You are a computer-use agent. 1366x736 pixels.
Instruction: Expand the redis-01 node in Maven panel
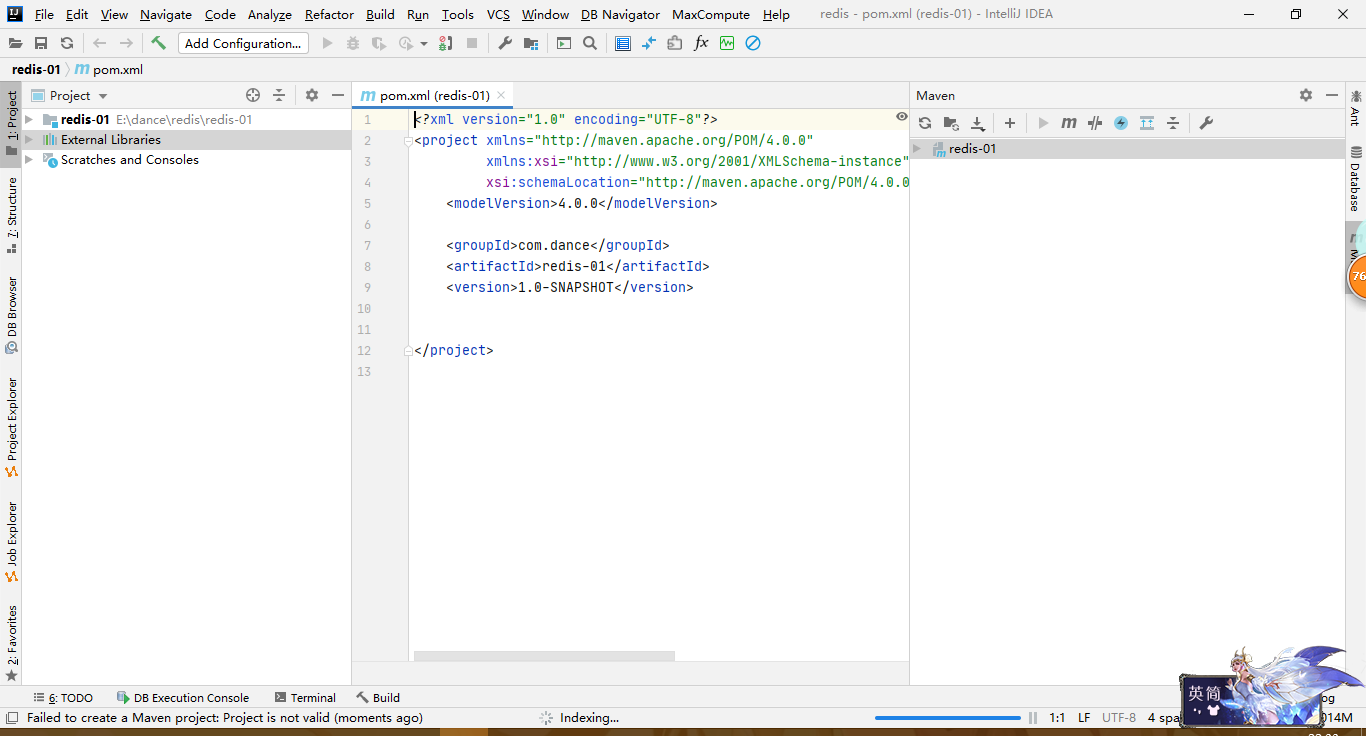coord(916,146)
